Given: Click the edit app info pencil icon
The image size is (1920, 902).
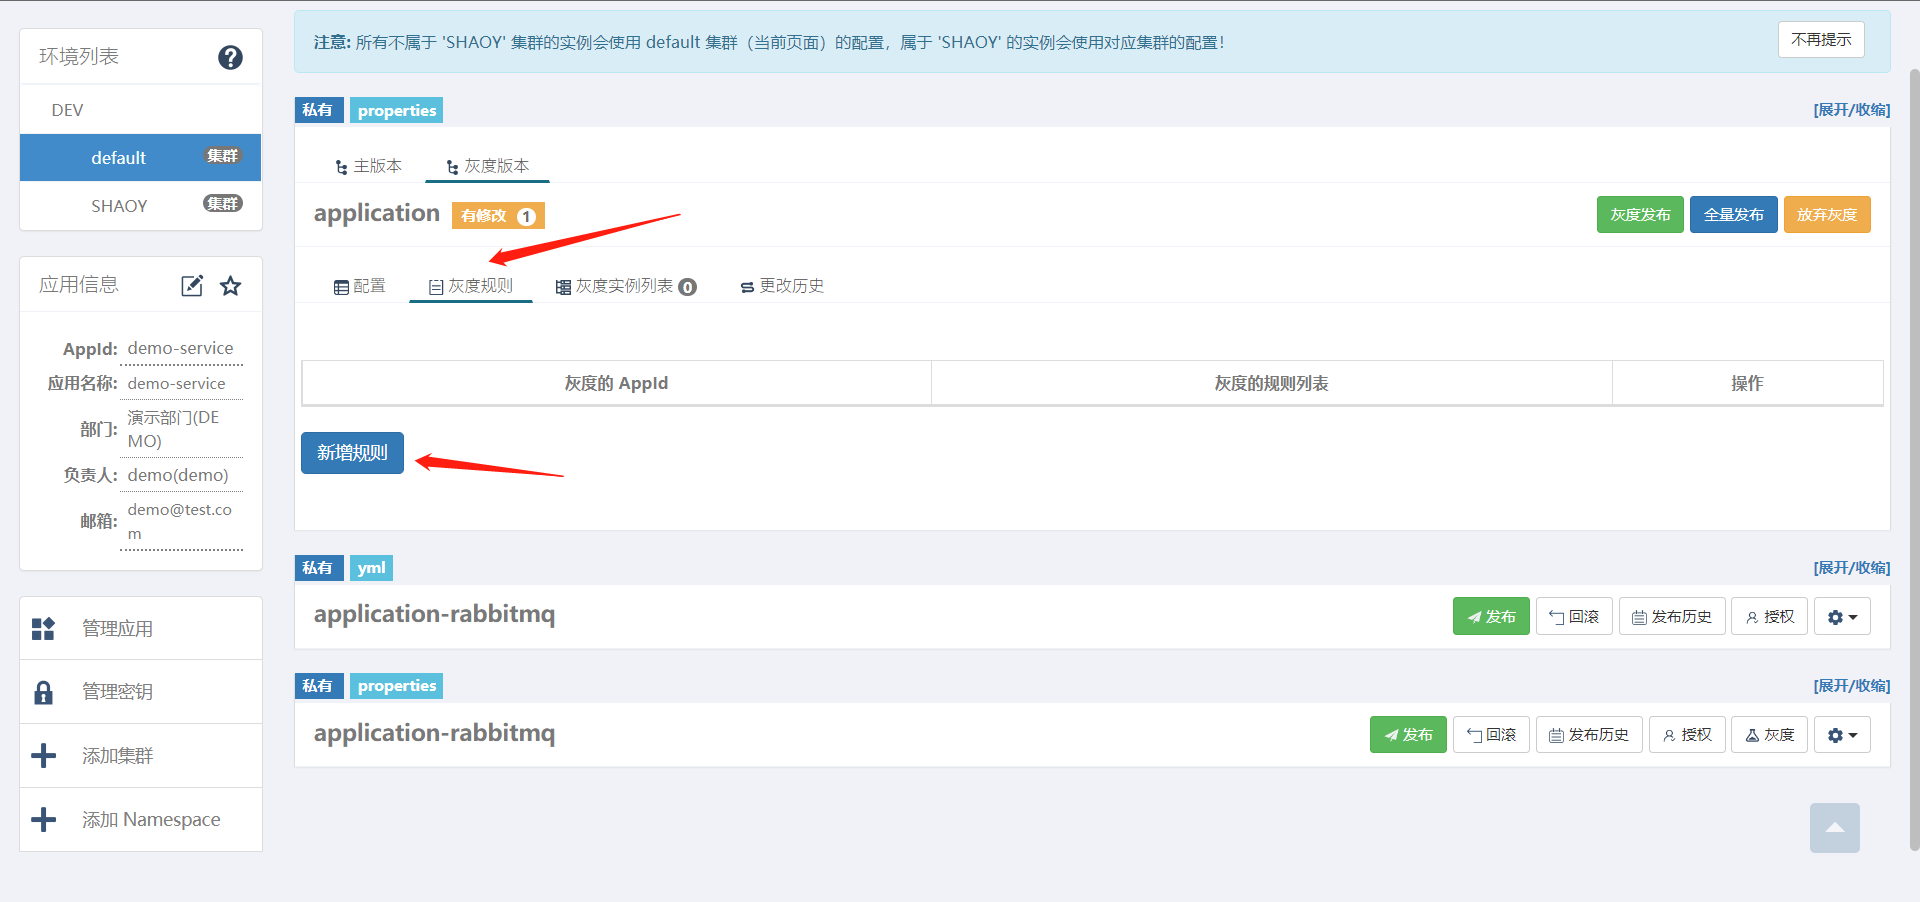Looking at the screenshot, I should [192, 286].
